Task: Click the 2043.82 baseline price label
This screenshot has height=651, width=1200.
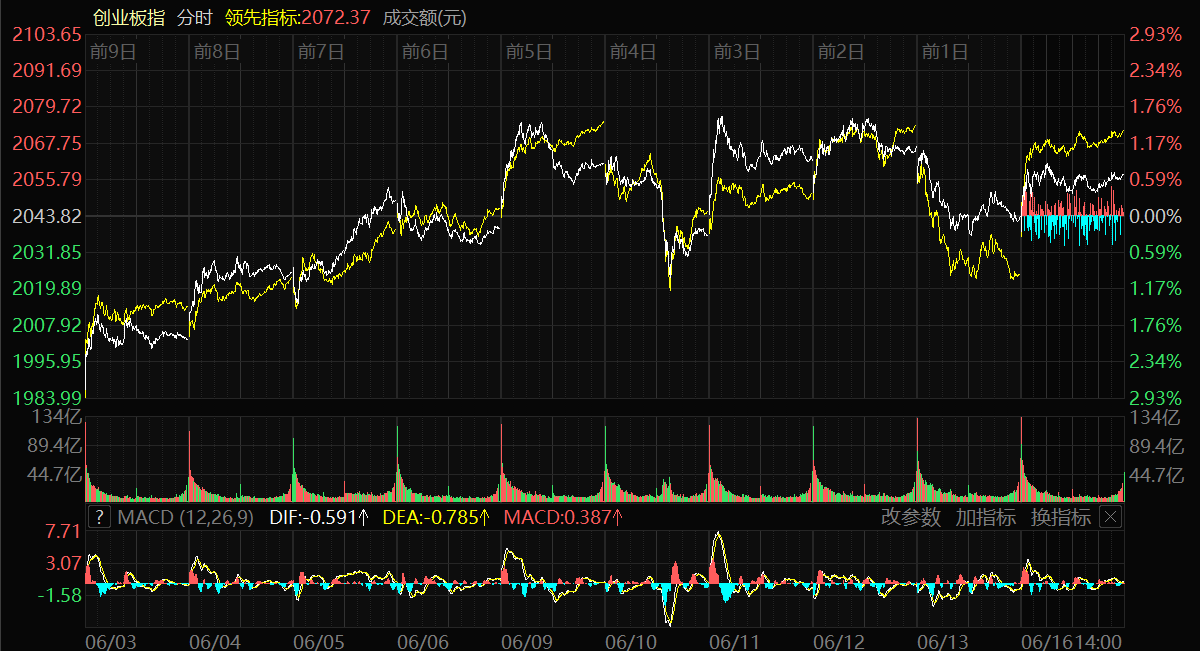Action: point(46,216)
